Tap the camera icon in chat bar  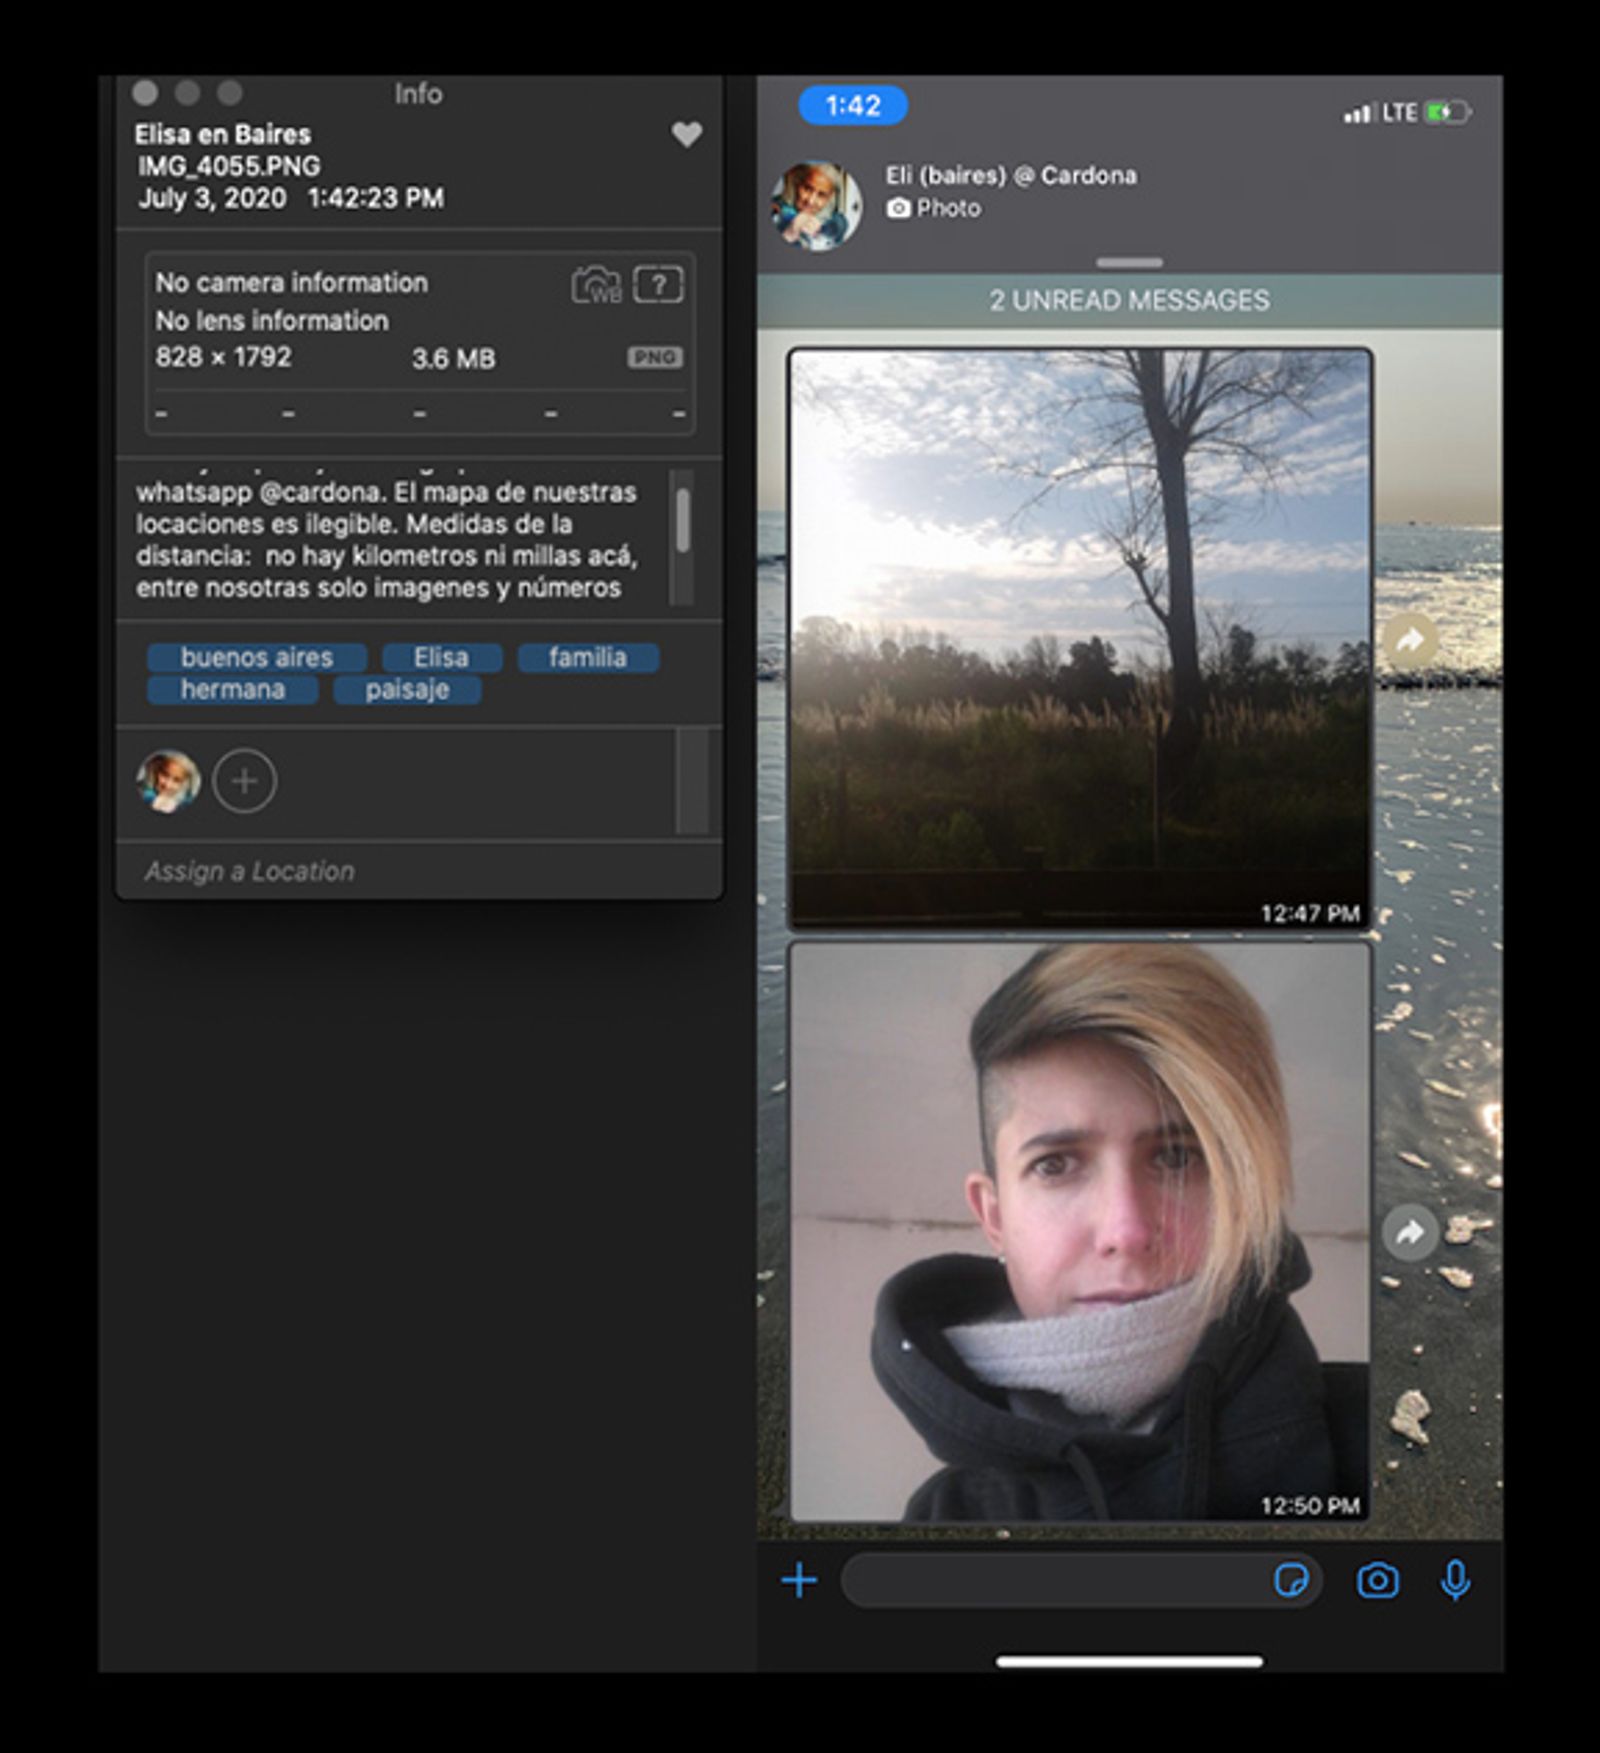(1377, 1580)
